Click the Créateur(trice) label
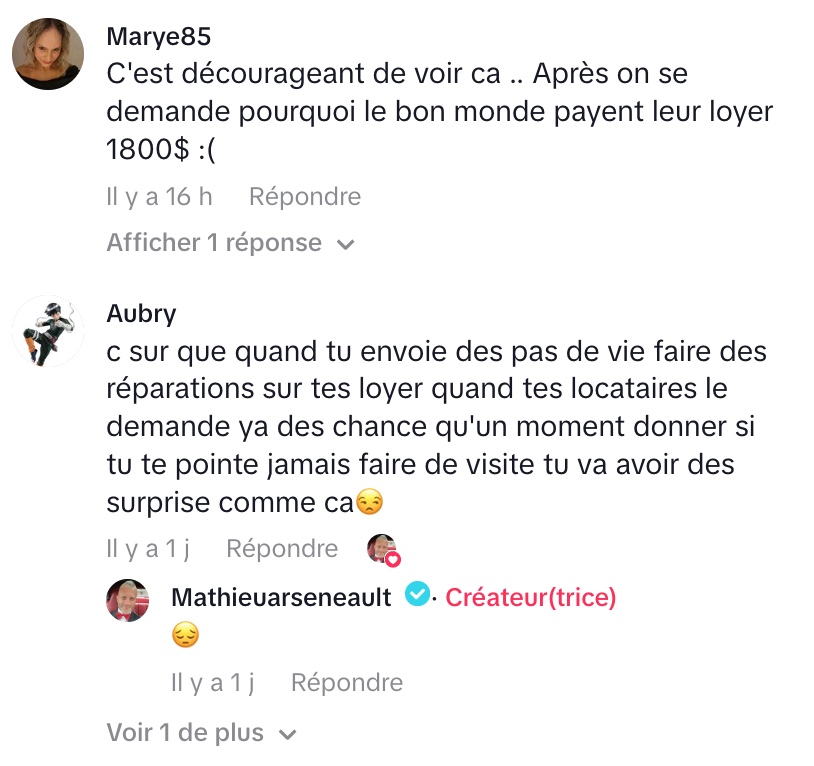 click(x=531, y=597)
